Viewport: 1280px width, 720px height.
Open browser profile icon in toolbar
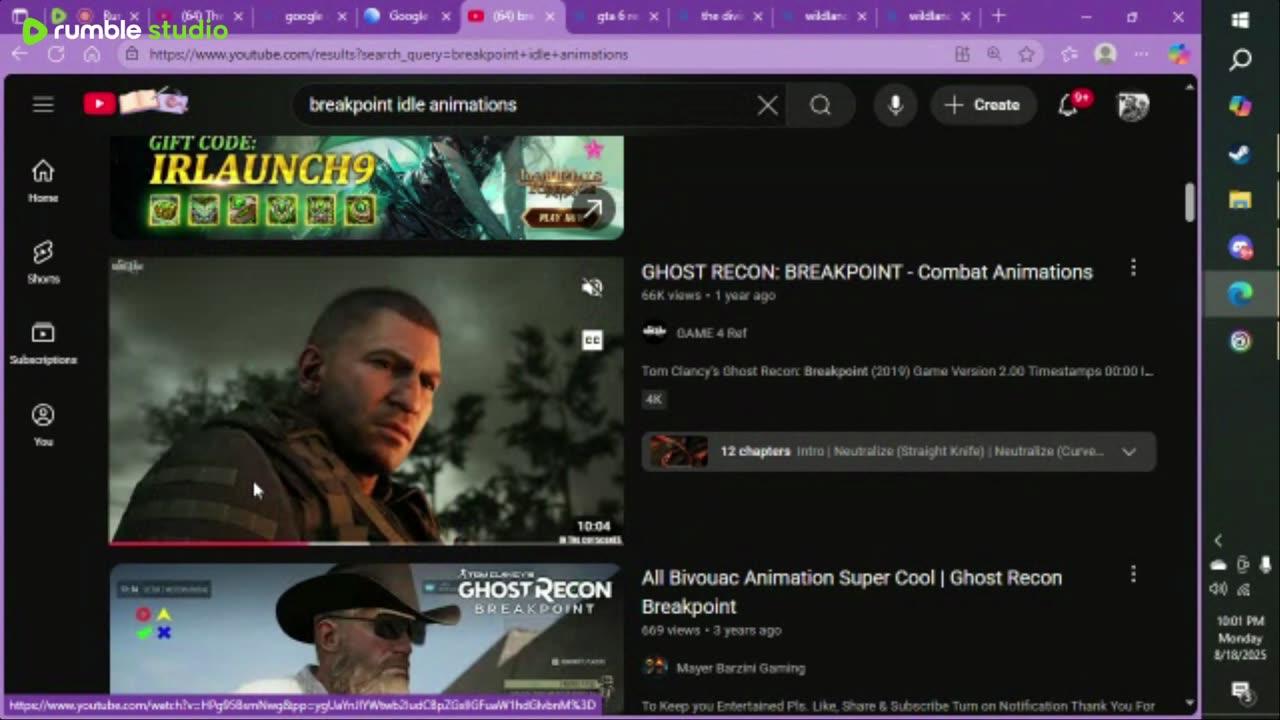(1105, 54)
